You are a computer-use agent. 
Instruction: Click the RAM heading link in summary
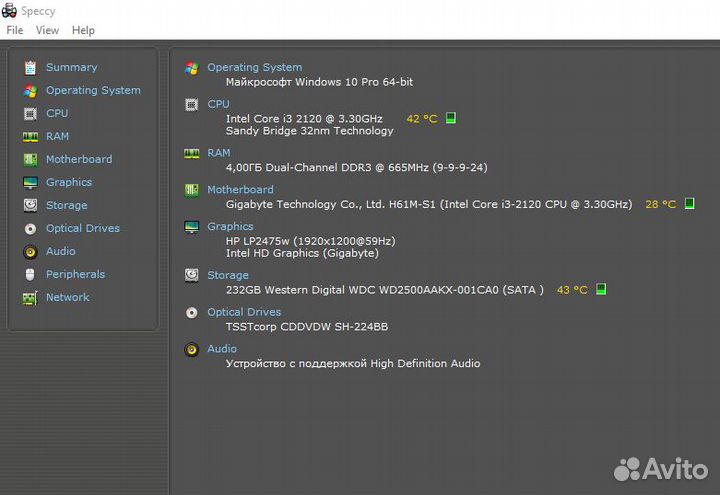219,152
